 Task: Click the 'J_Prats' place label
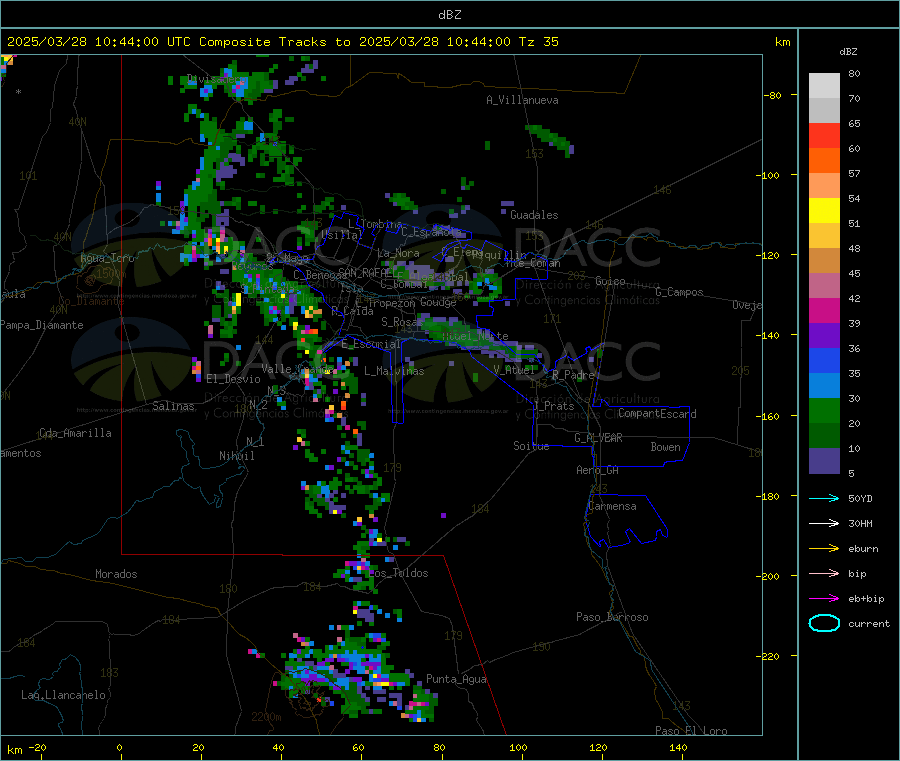click(553, 405)
